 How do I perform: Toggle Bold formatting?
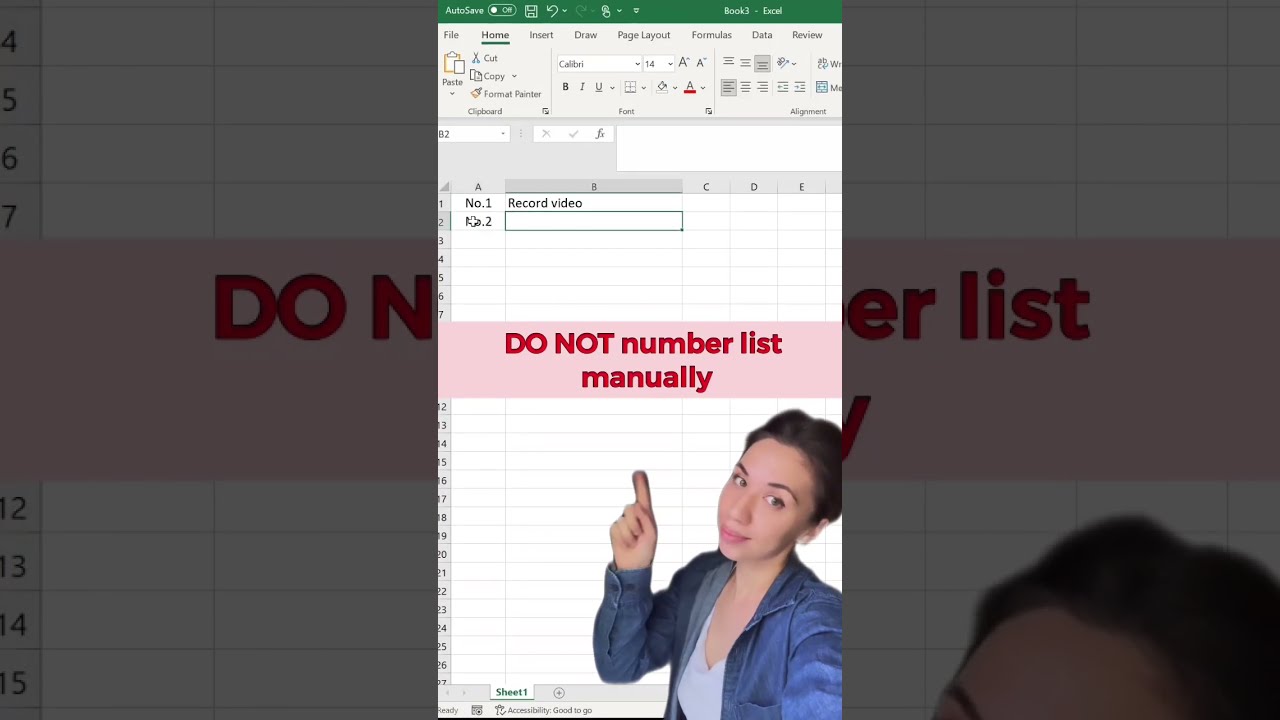[565, 87]
